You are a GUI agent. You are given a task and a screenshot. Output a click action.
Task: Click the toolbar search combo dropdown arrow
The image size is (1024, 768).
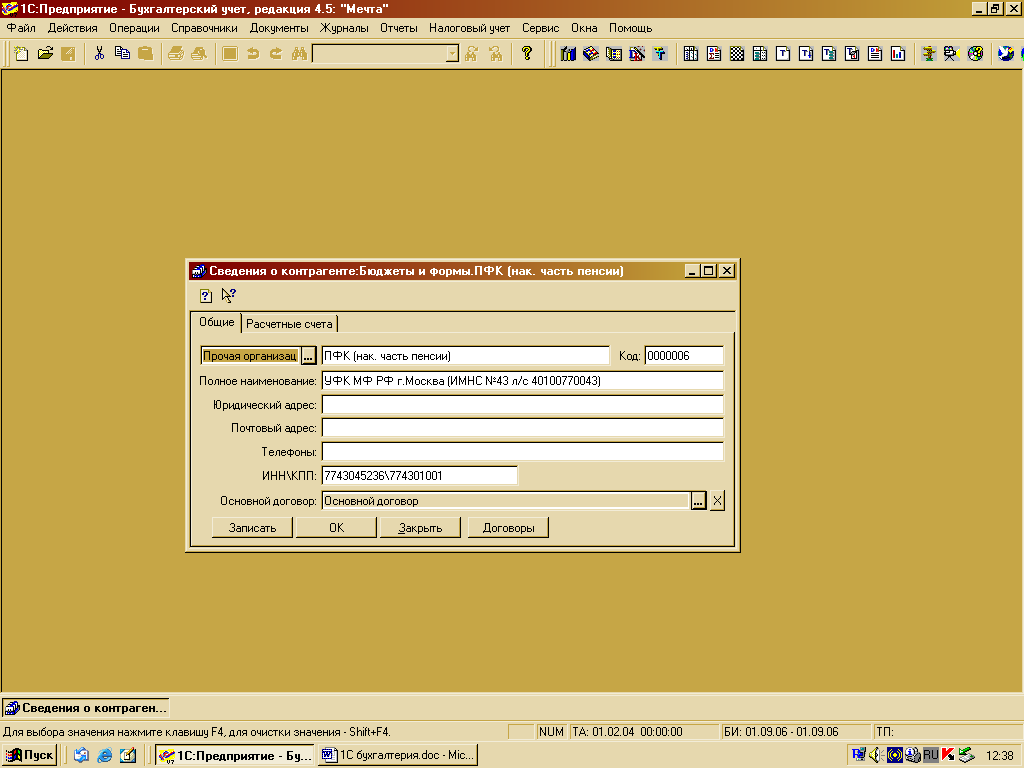[452, 54]
